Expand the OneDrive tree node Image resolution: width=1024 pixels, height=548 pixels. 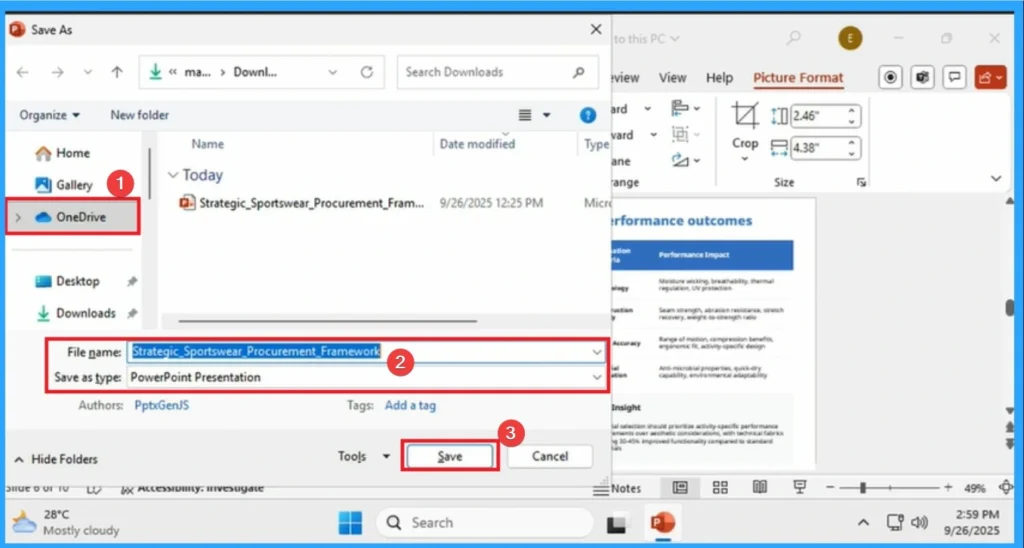coord(18,217)
